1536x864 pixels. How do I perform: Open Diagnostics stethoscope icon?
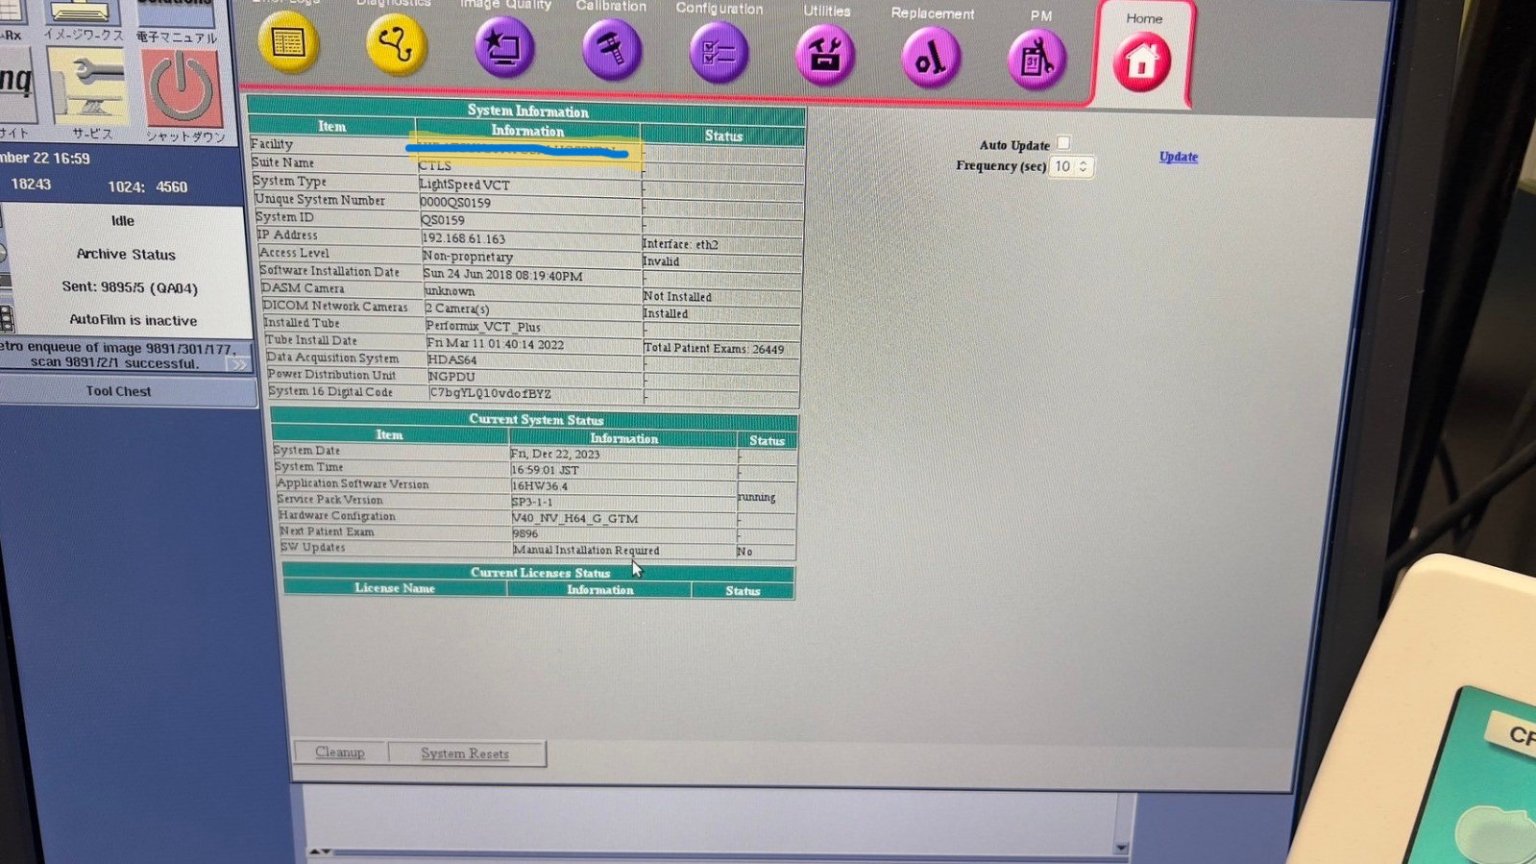(x=395, y=46)
